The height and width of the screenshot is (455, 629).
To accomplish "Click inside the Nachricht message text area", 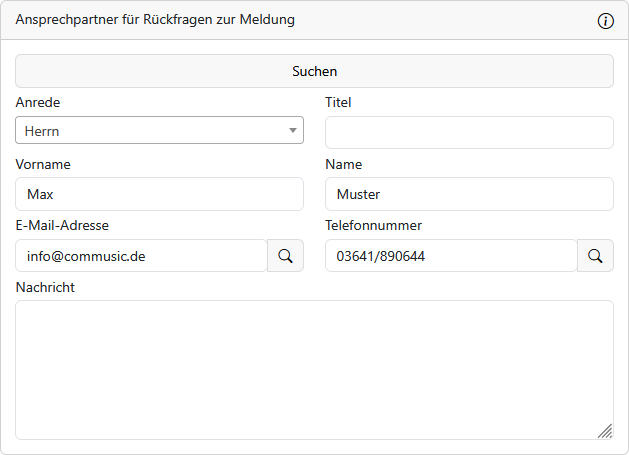I will tap(314, 369).
